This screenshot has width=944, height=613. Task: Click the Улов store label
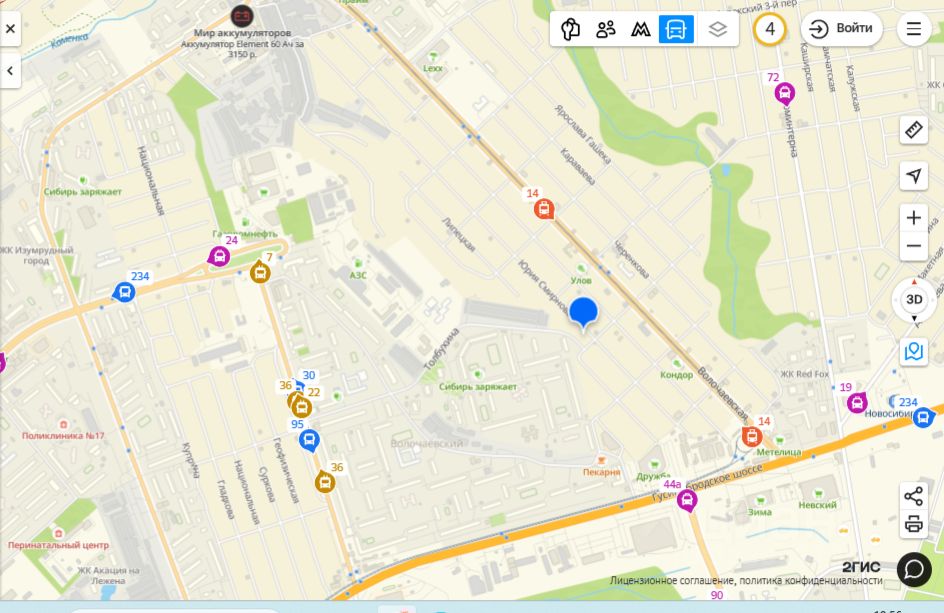click(x=580, y=280)
